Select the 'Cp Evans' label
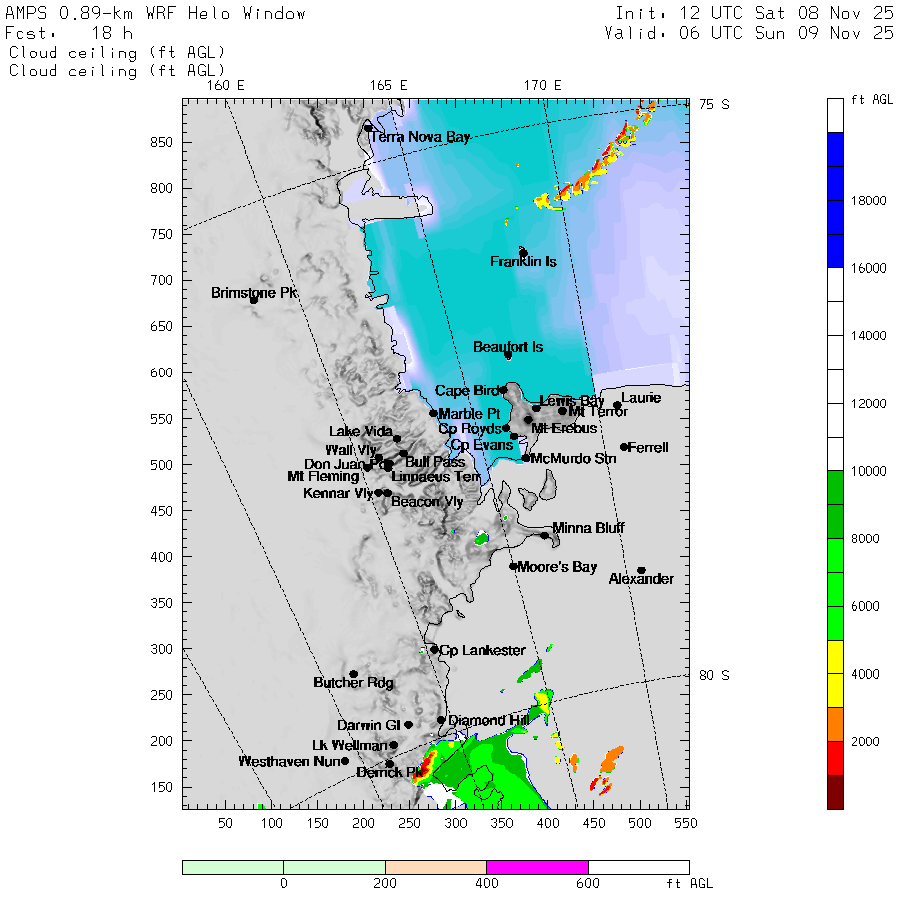 [x=482, y=445]
